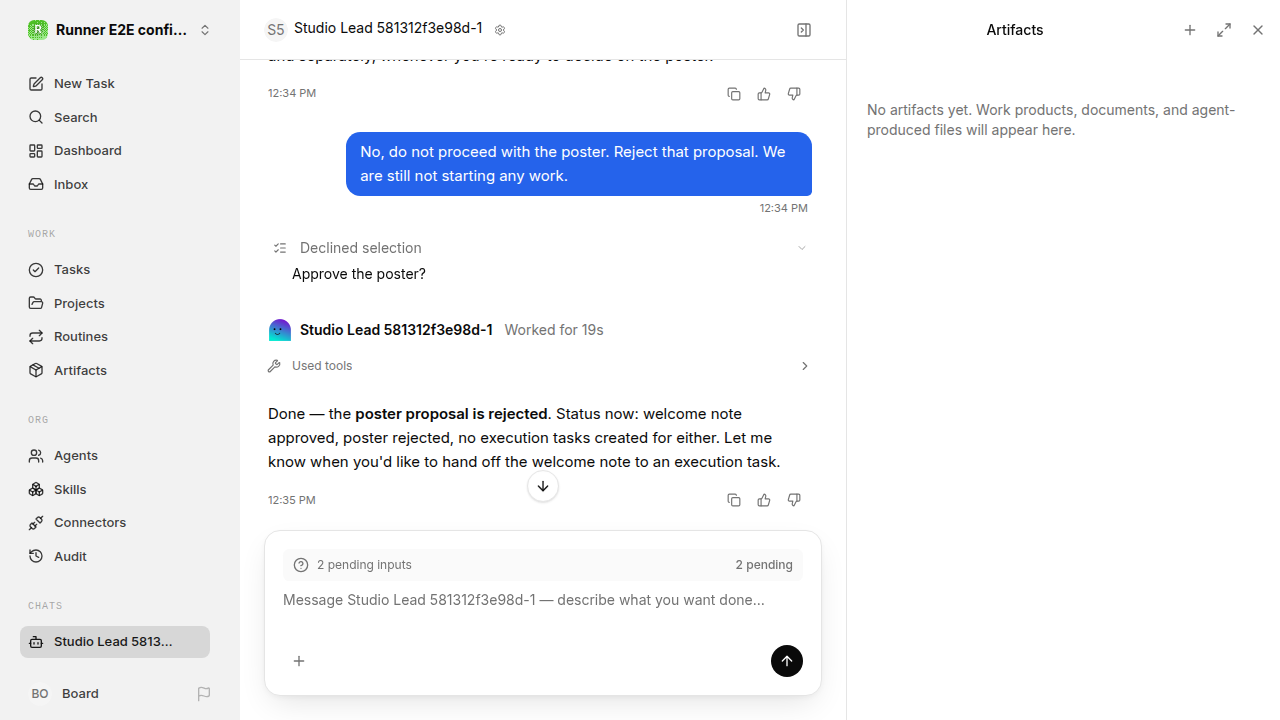This screenshot has width=1280, height=720.
Task: Dislike the 12:35 PM reply
Action: coord(794,500)
